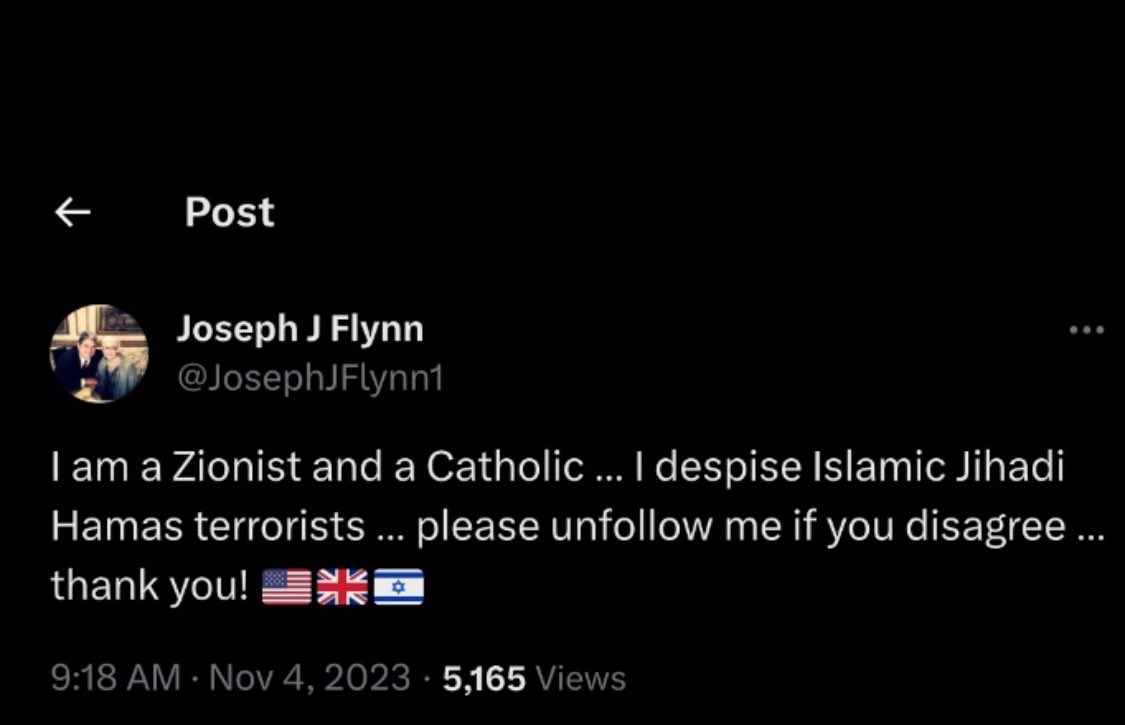Open the Joseph J Flynn display name
Image resolution: width=1125 pixels, height=725 pixels.
tap(300, 328)
